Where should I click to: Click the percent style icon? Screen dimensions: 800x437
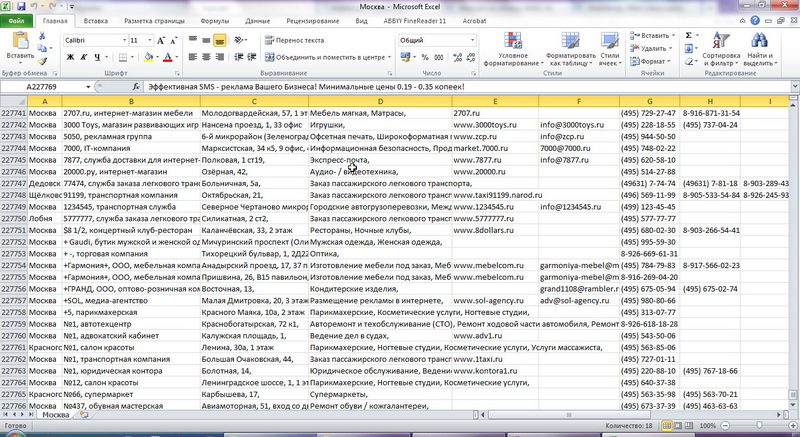tap(425, 57)
